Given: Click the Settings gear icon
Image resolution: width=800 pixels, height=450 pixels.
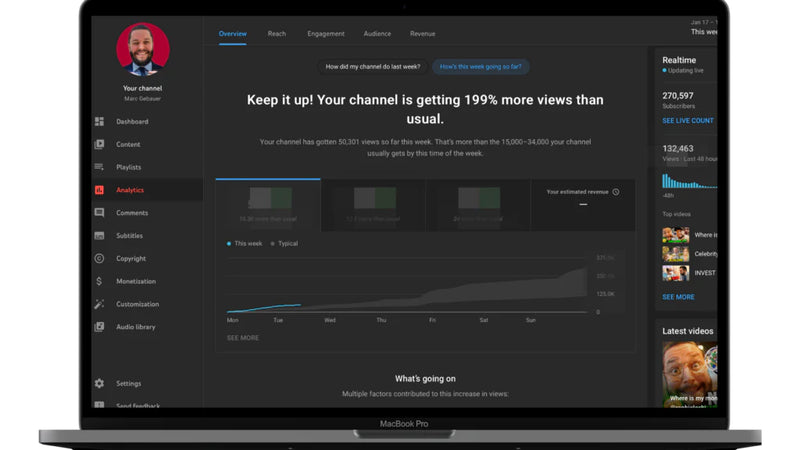Looking at the screenshot, I should coord(99,384).
